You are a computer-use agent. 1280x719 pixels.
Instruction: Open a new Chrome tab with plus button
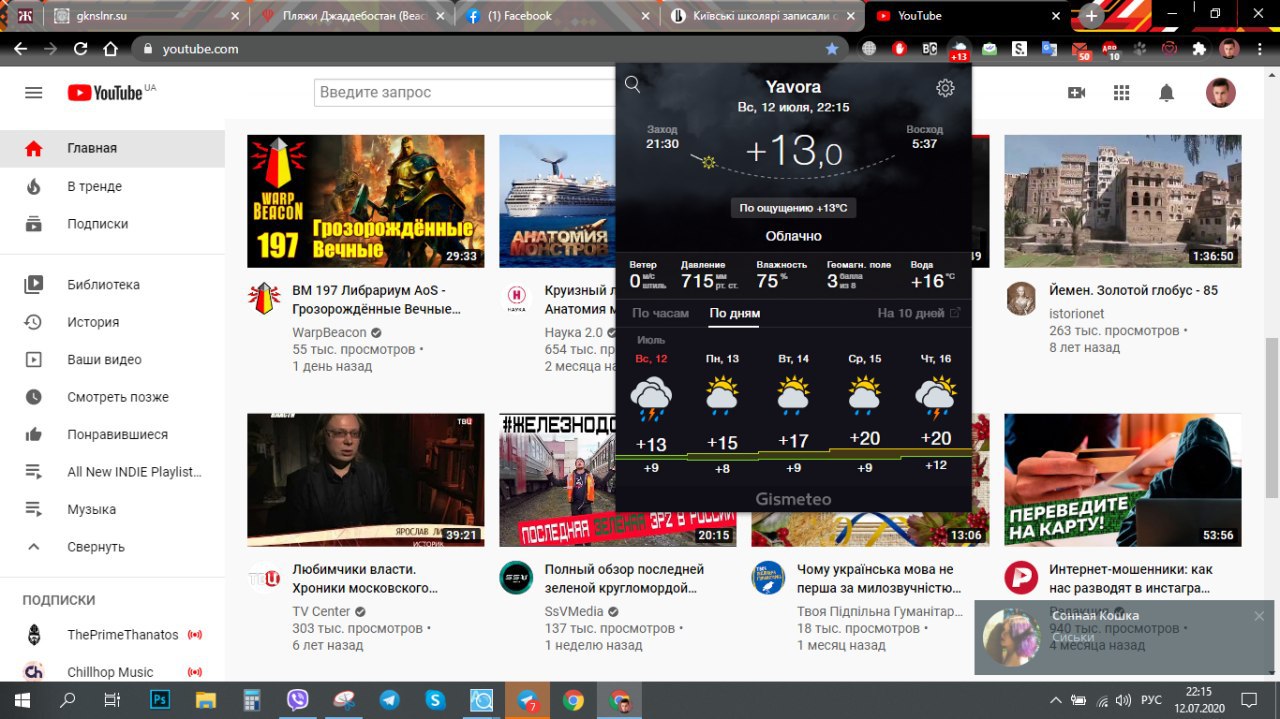[x=1091, y=16]
